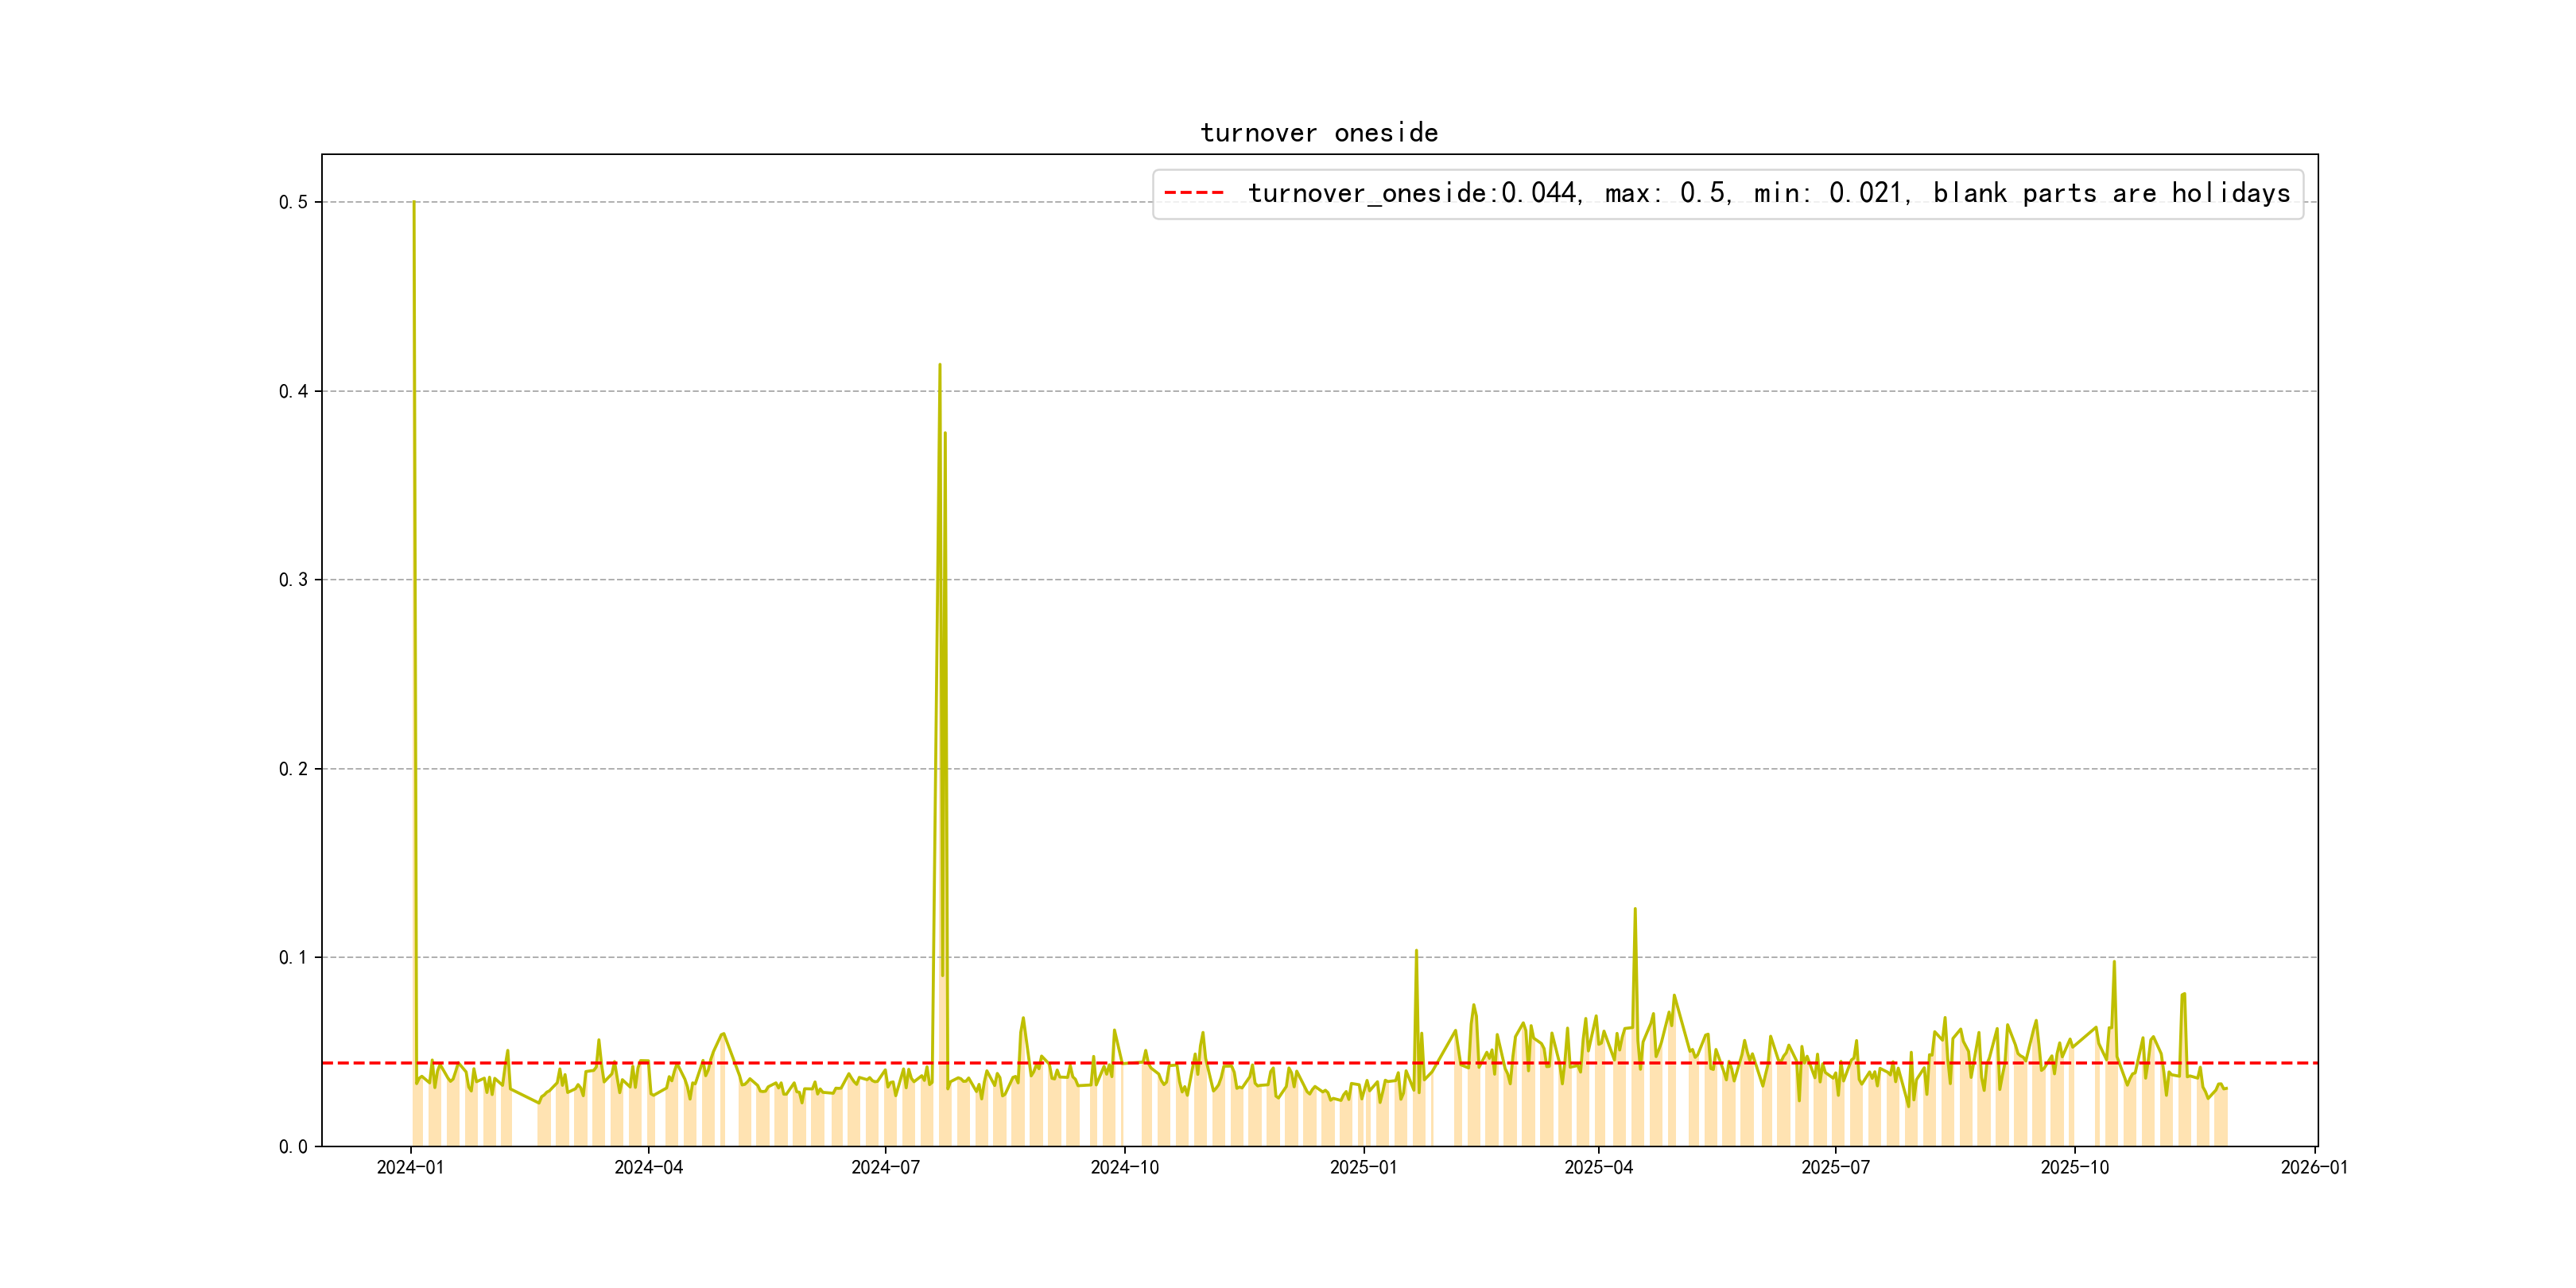Click the 2025-07 x-axis date label
The image size is (2576, 1288).
[1835, 1168]
